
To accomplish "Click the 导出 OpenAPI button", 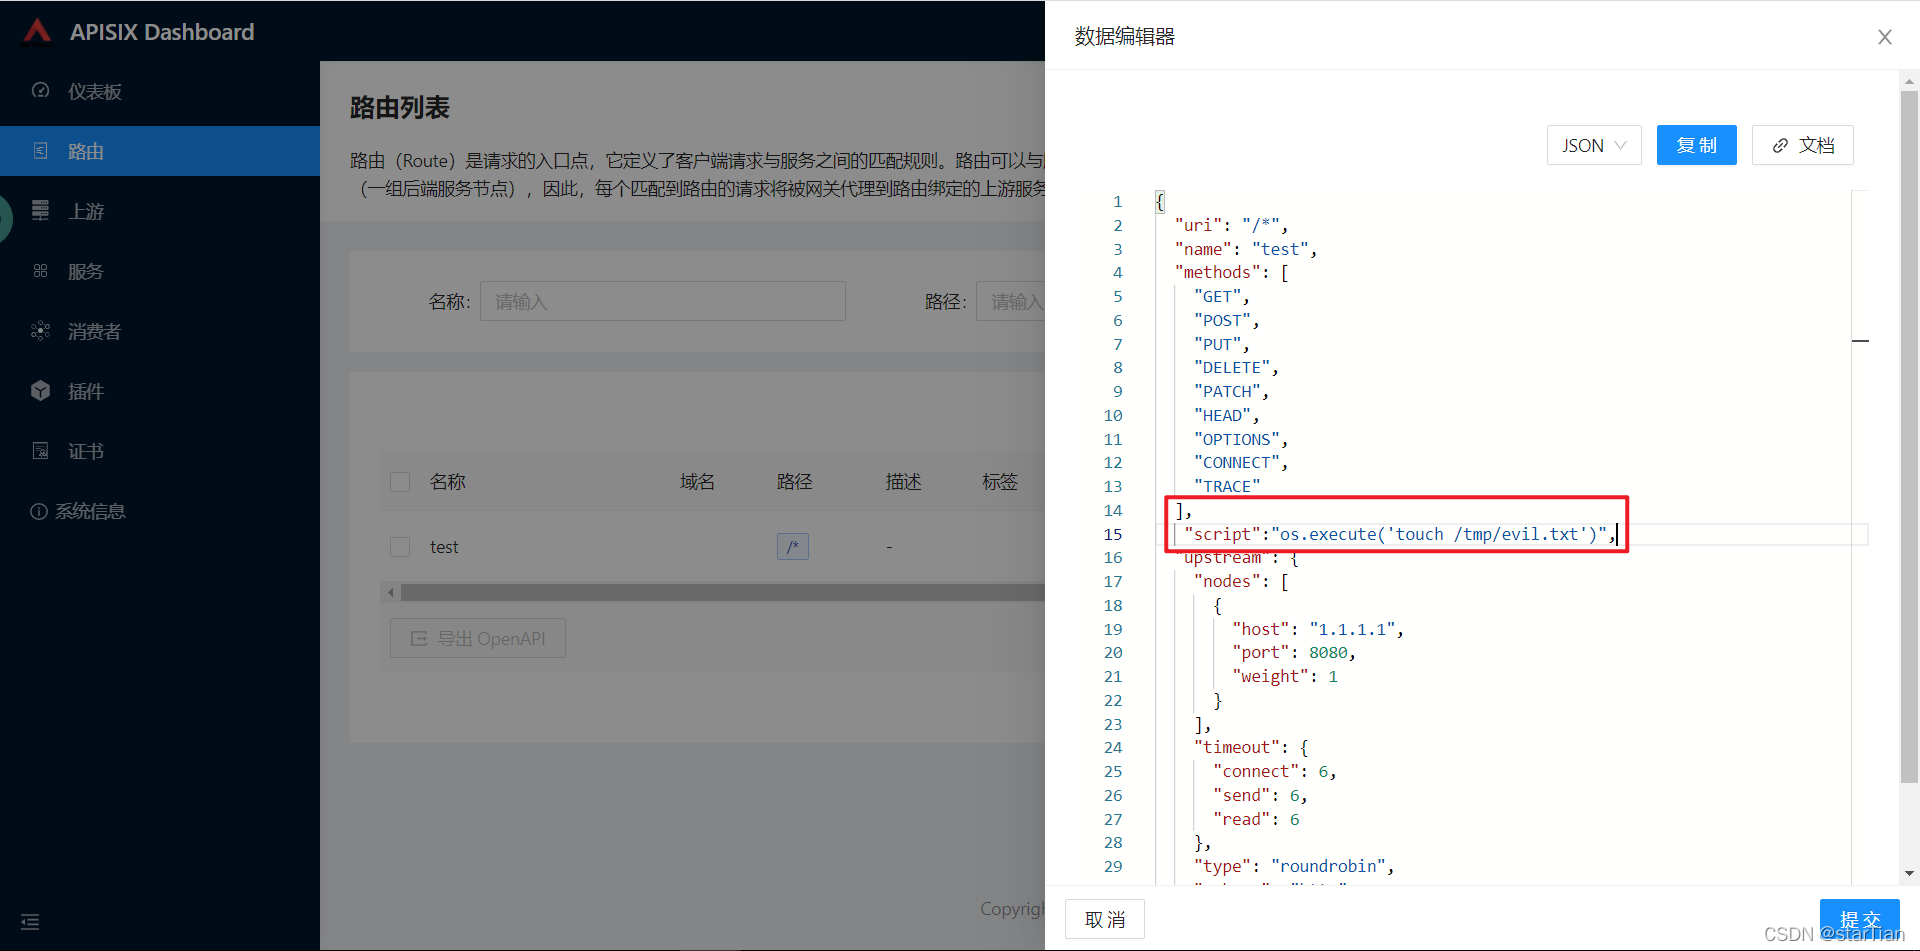I will pos(478,638).
